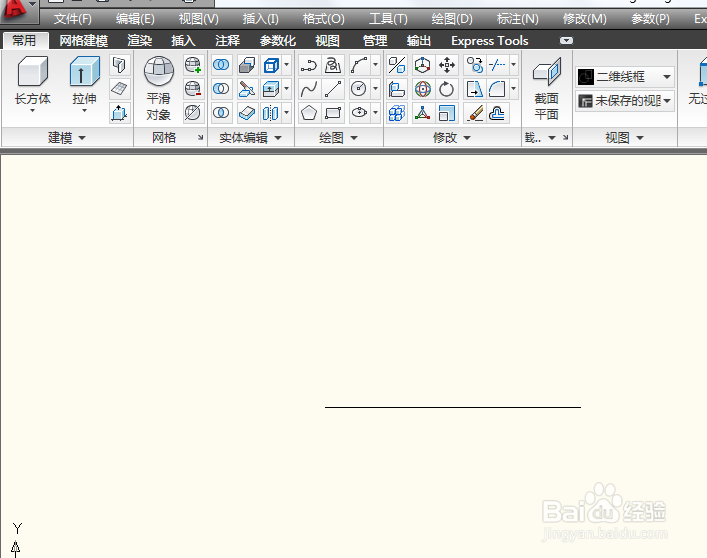Click the Refine Mesh icon
Viewport: 707px width, 558px height.
193,113
